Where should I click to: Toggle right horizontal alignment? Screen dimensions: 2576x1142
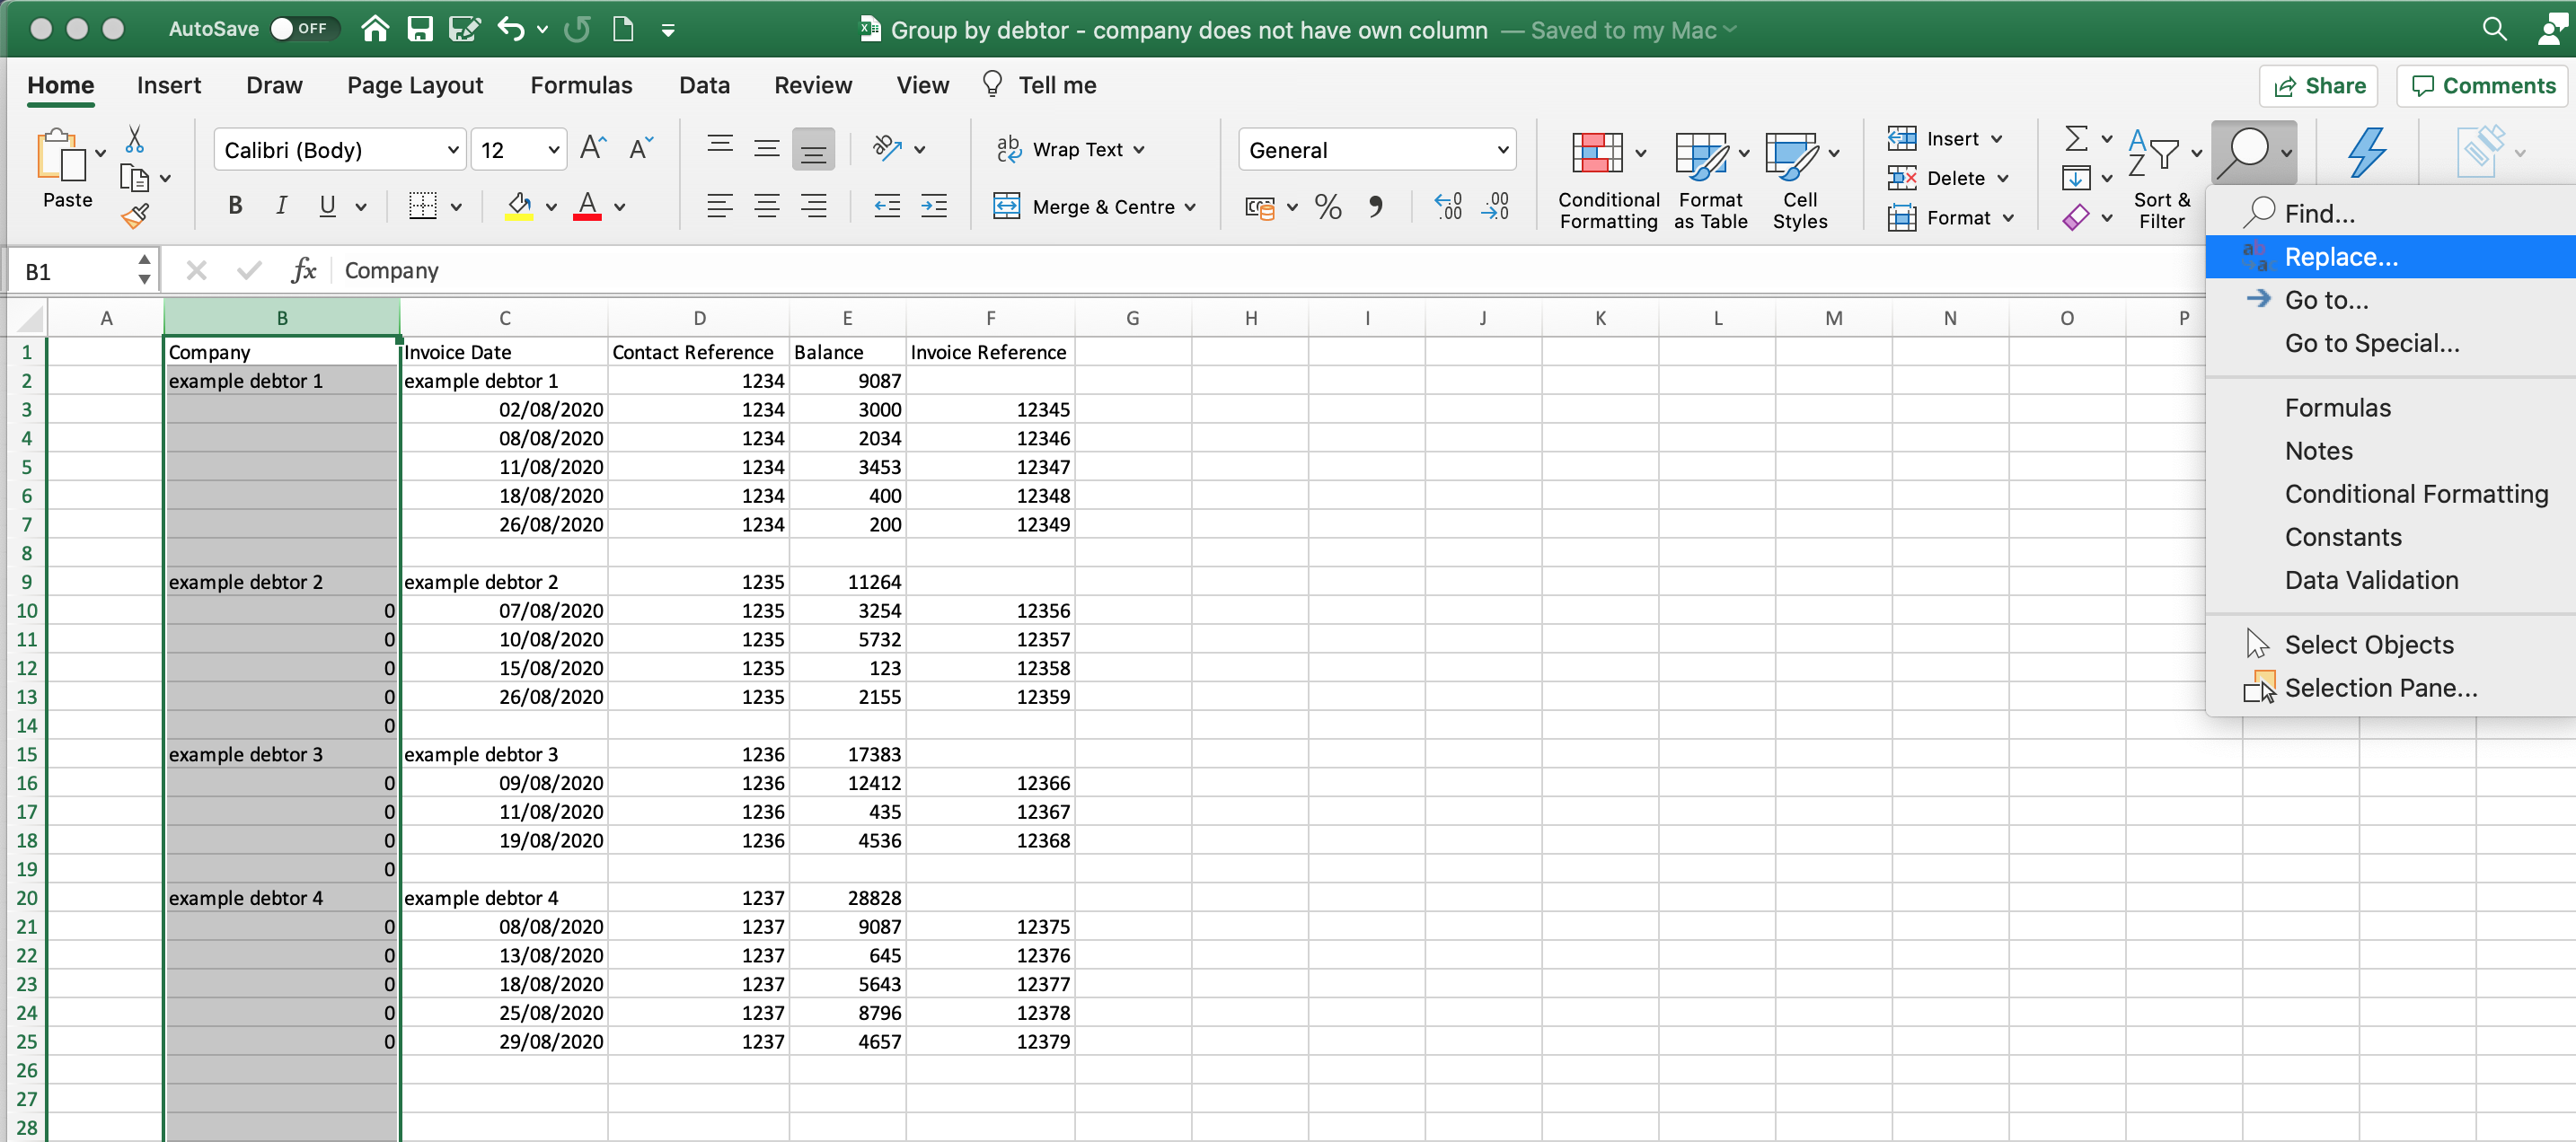point(814,207)
